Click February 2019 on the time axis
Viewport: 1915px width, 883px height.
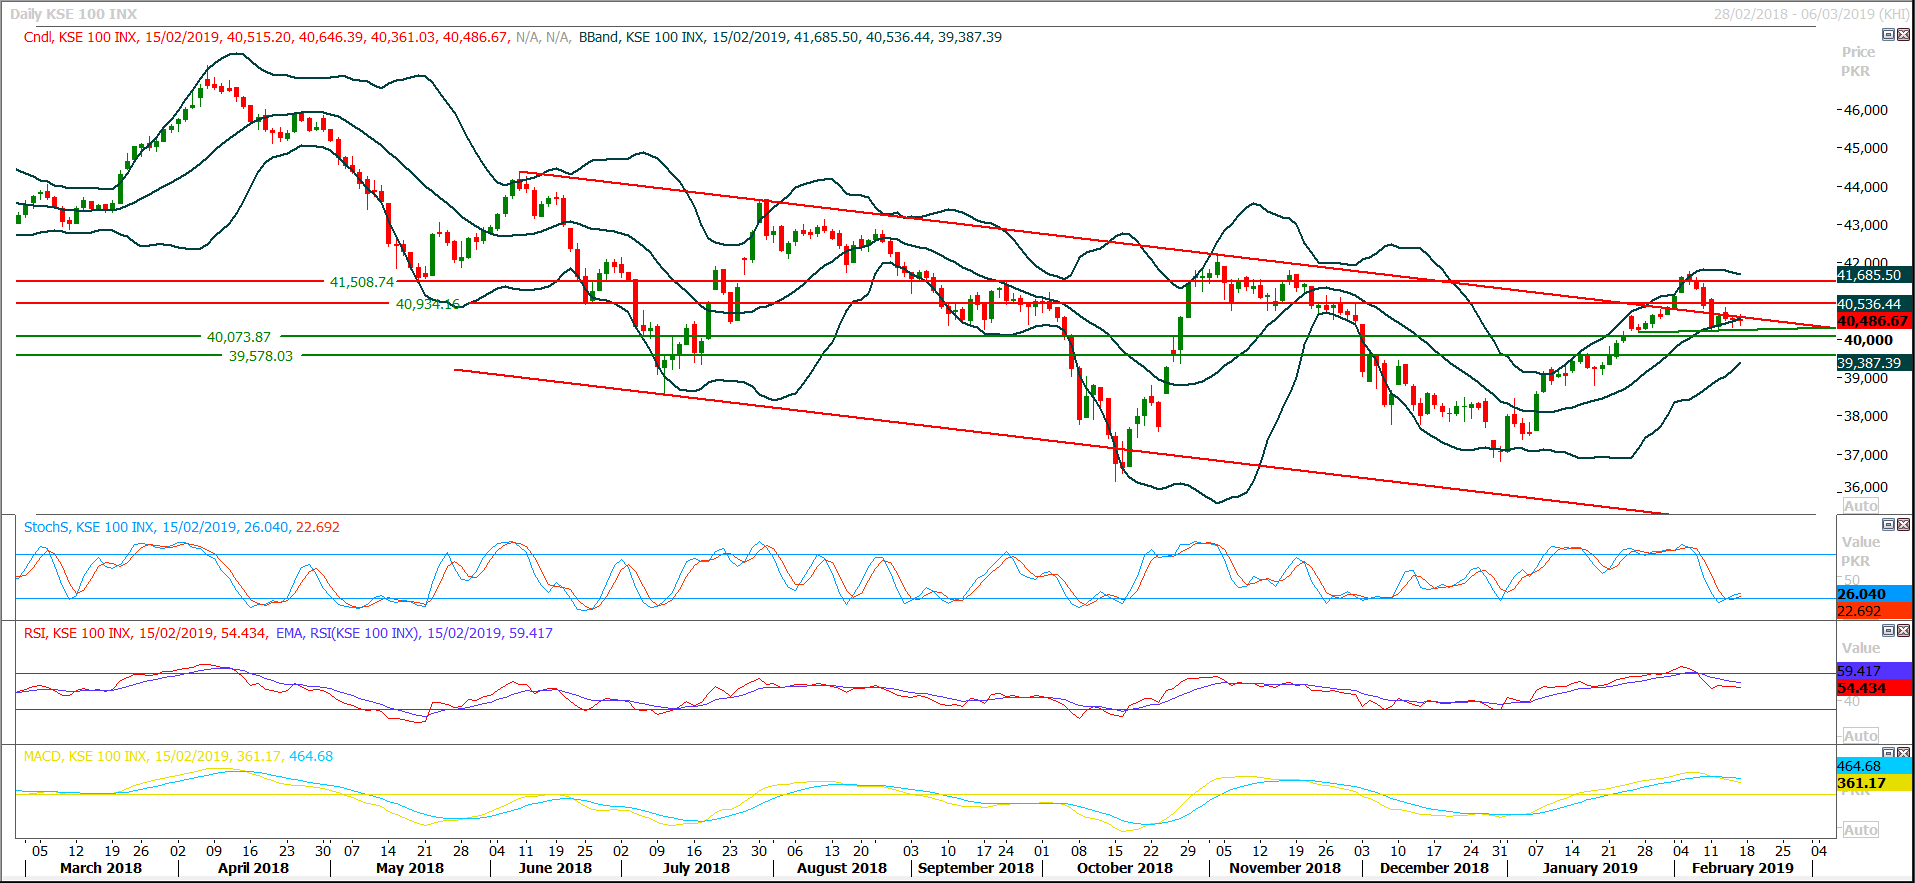tap(1743, 868)
